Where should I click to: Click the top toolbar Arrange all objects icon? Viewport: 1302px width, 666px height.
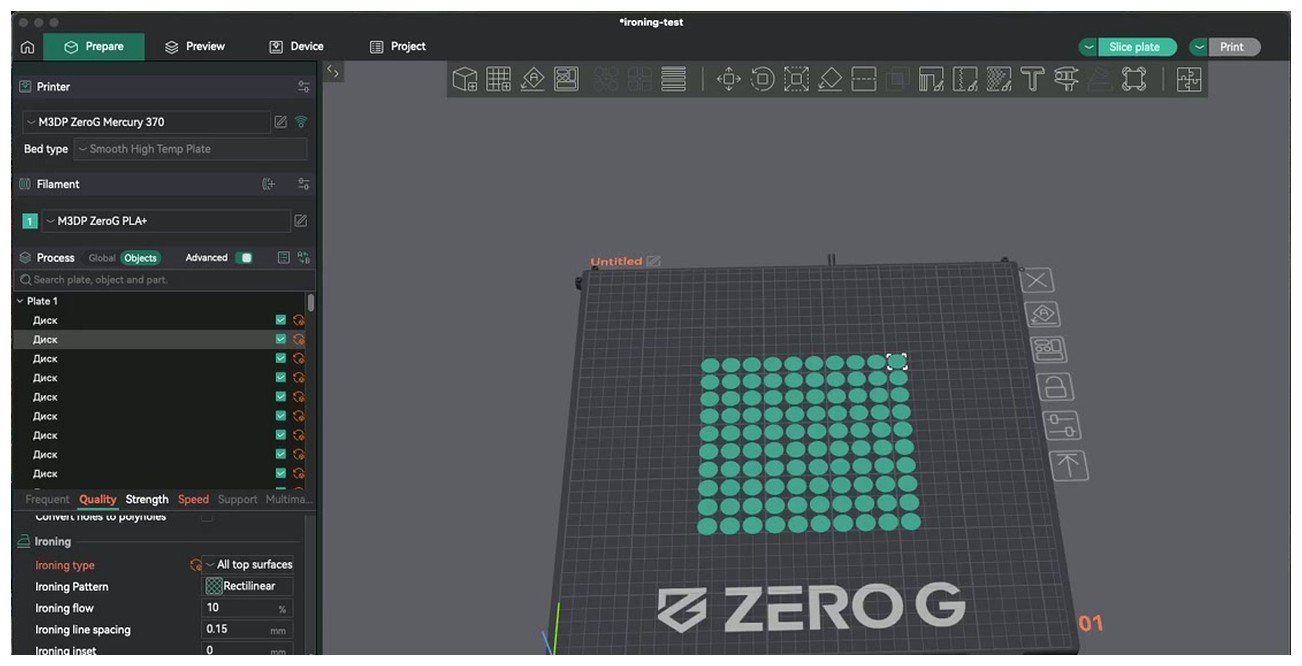coord(567,79)
